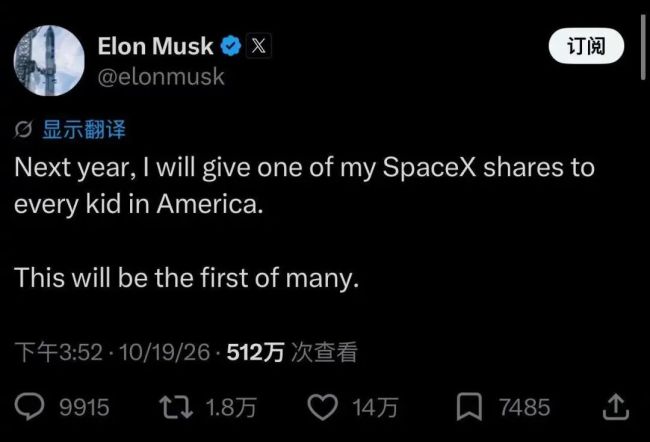Click the X affiliation badge icon

tap(259, 46)
